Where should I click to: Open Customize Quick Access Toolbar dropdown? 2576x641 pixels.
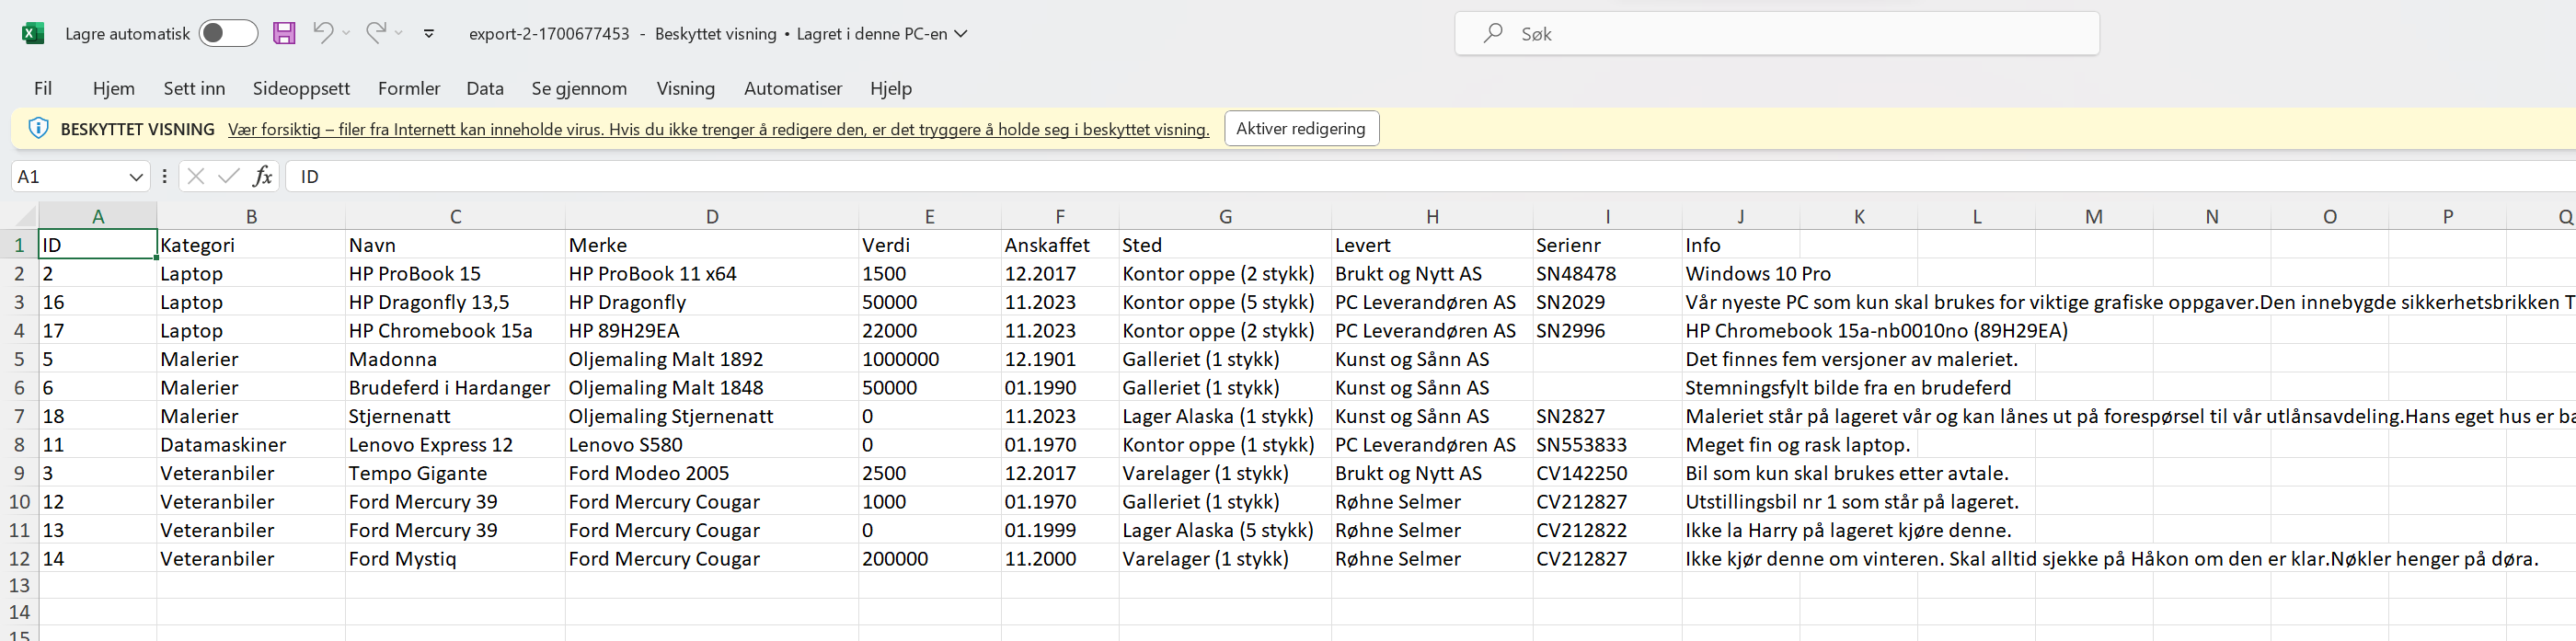point(429,33)
